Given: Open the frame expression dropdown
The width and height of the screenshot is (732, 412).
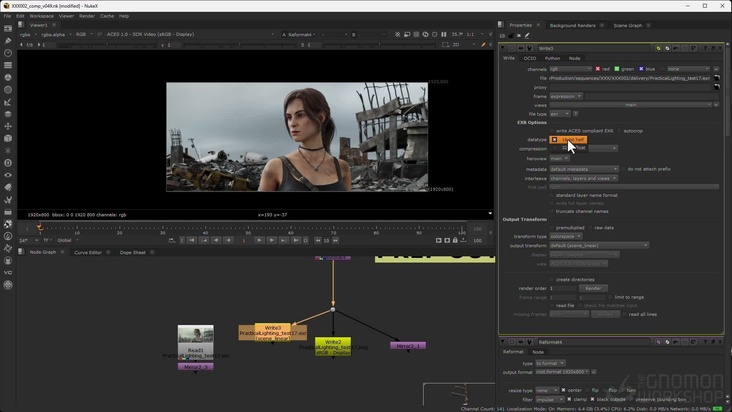Looking at the screenshot, I should (566, 96).
